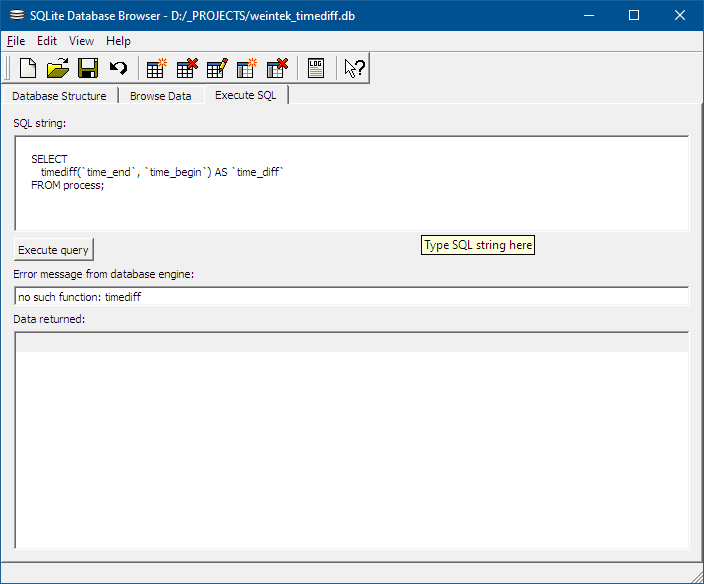
Task: Click the window resize grip in corner
Action: [x=697, y=577]
